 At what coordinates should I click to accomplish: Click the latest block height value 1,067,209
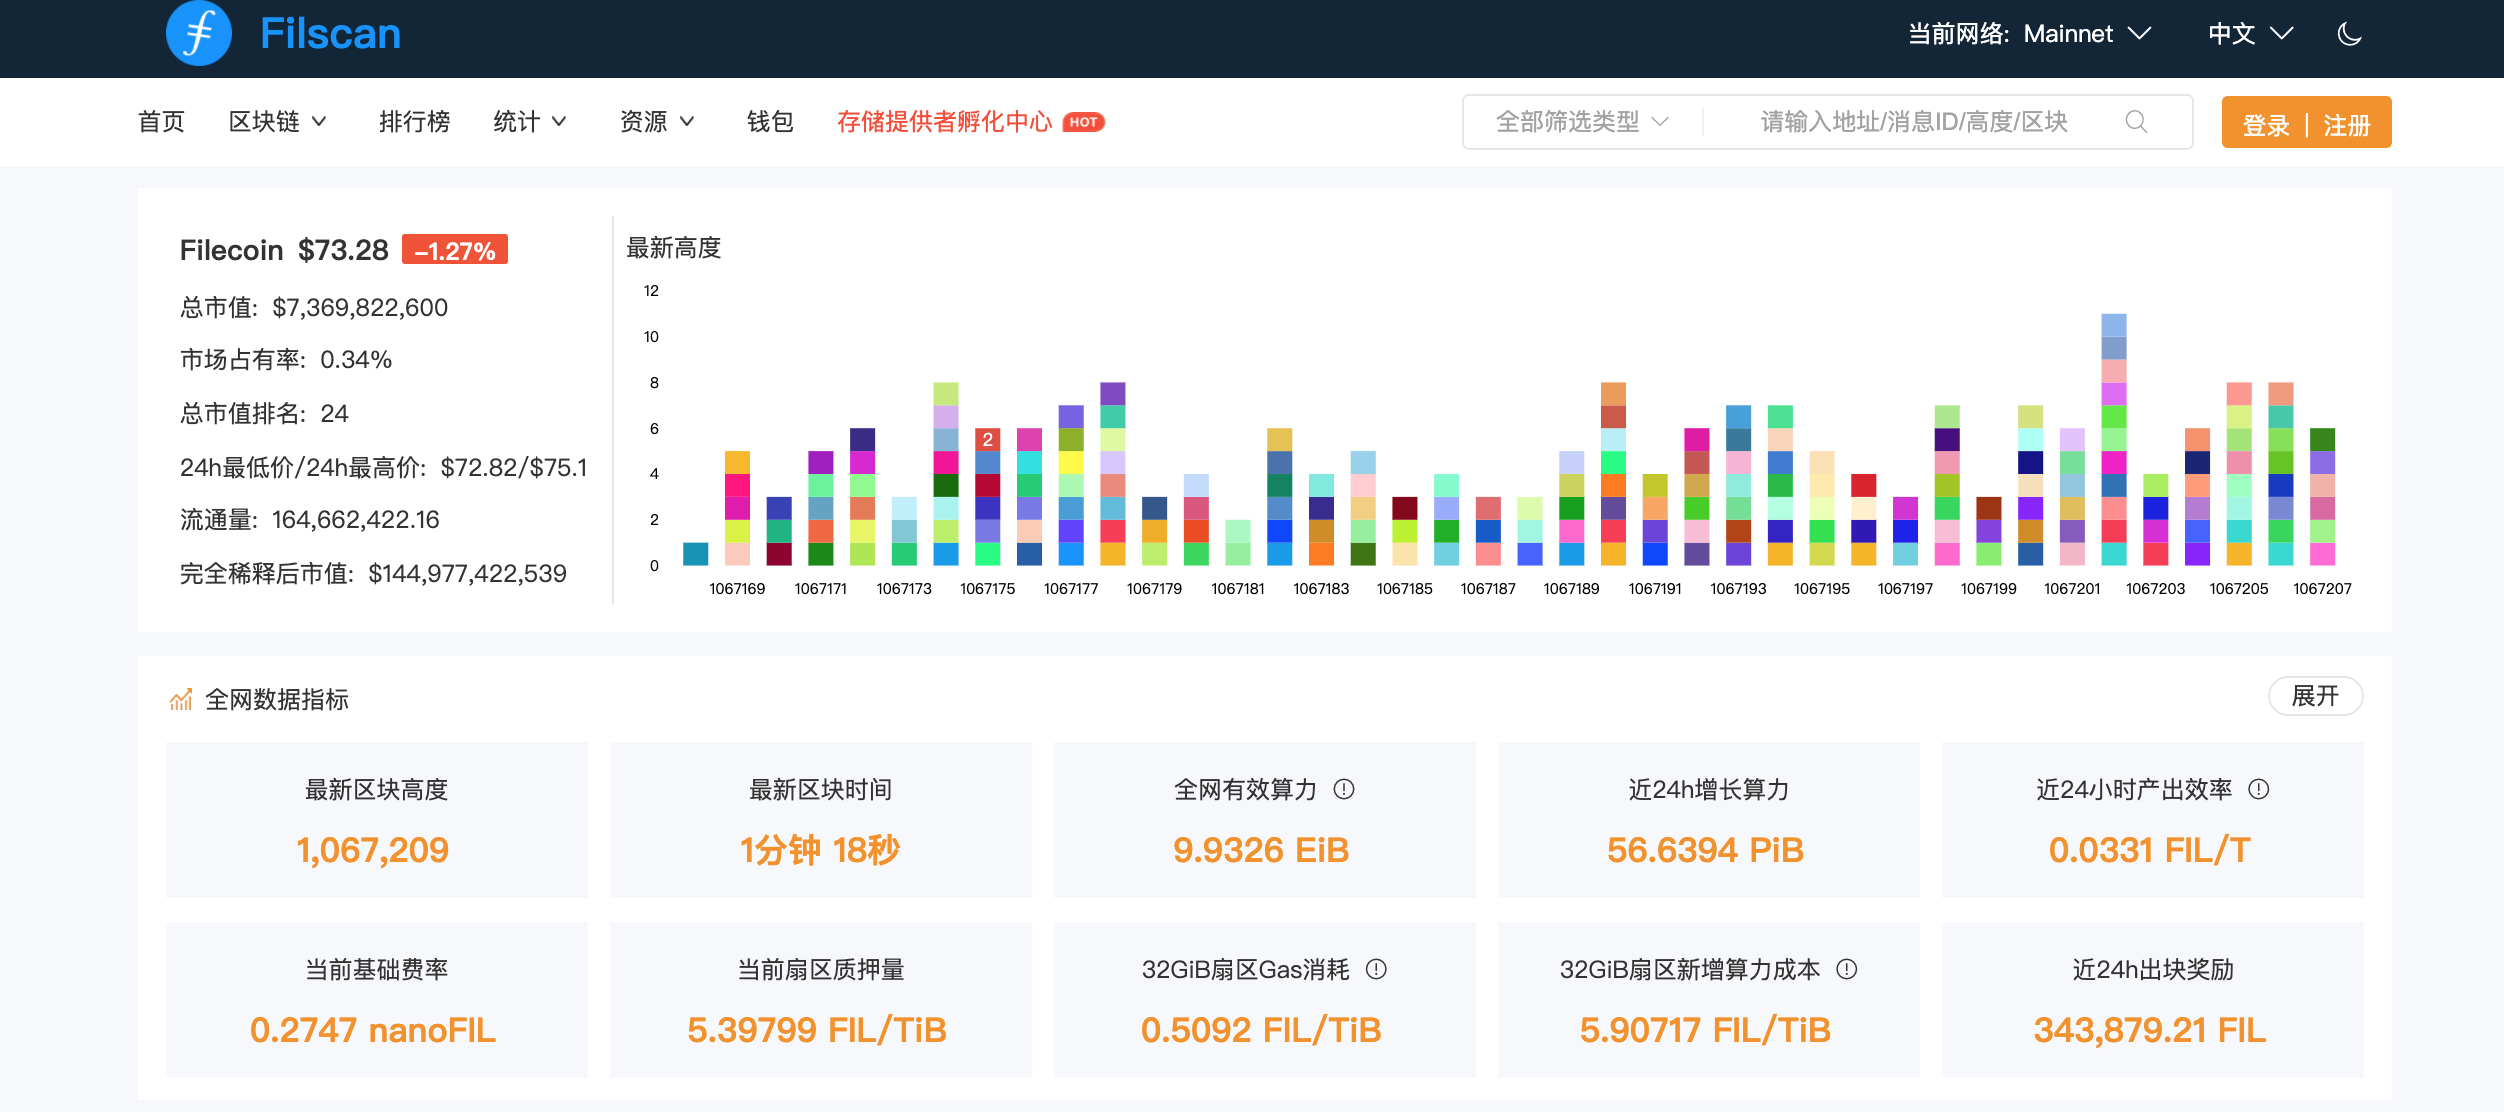pos(373,850)
